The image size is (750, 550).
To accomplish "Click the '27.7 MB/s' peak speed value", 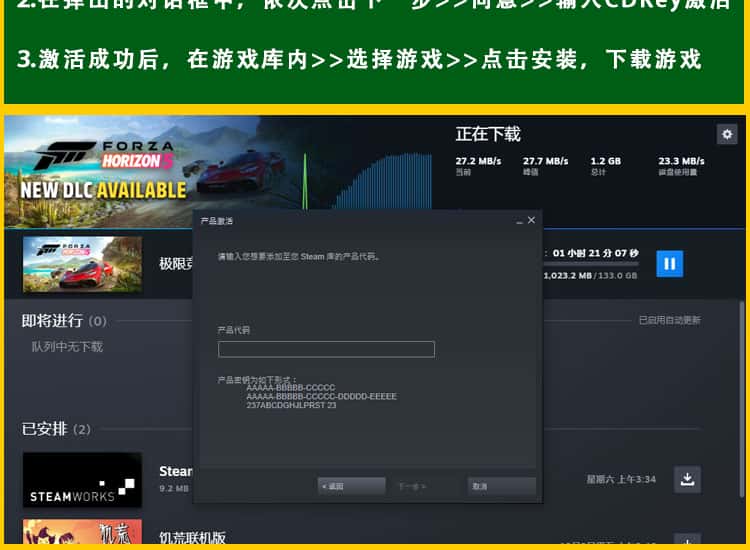I will [545, 161].
